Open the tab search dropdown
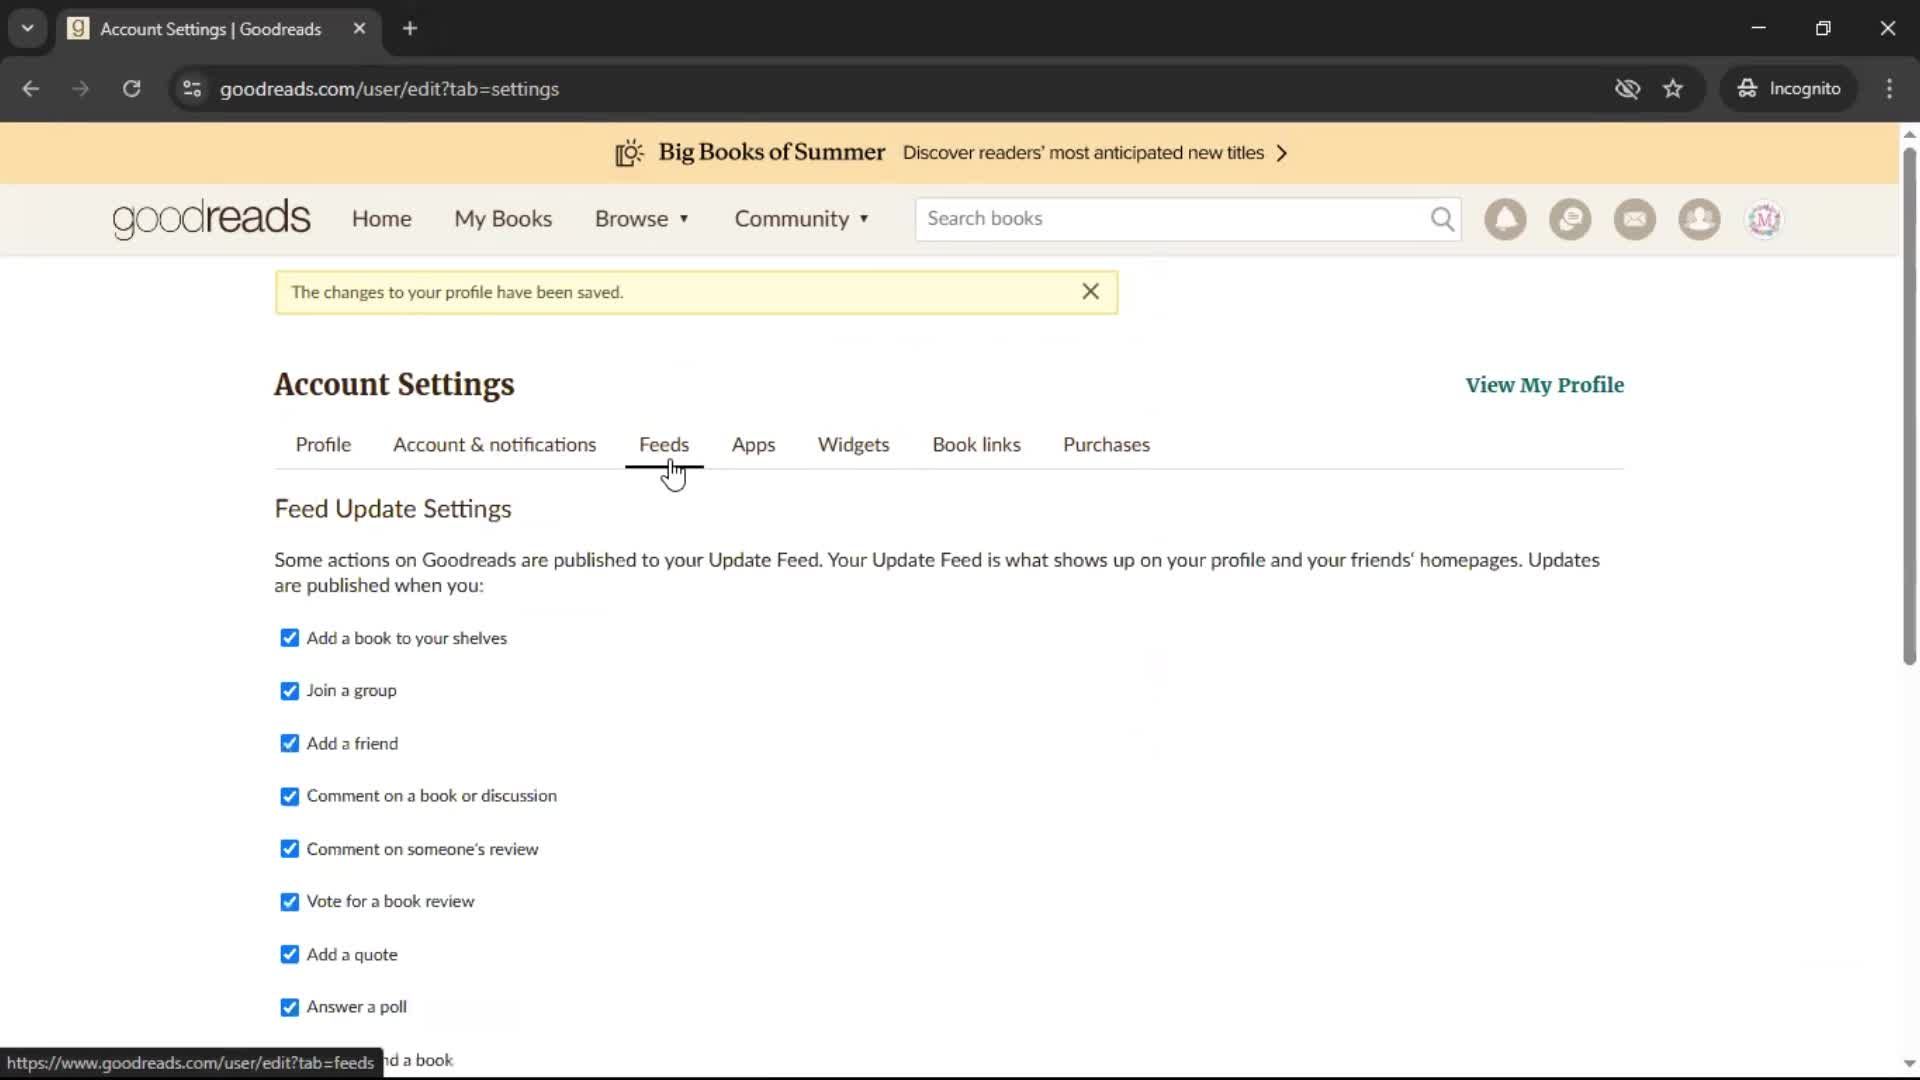 coord(28,29)
